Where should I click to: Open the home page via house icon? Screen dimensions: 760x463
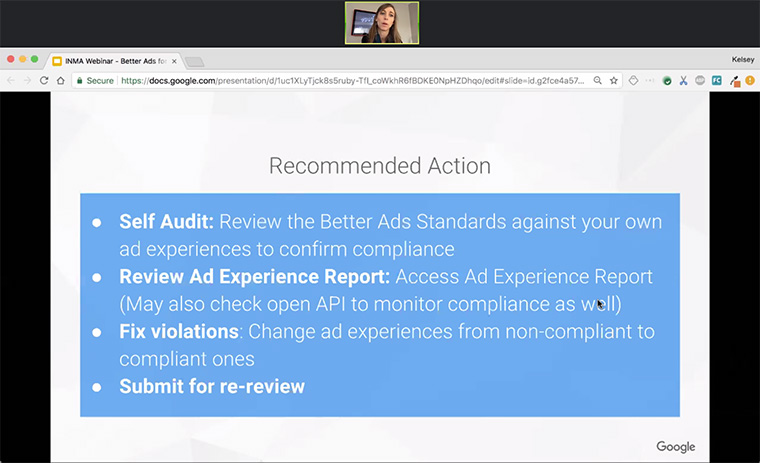click(61, 80)
